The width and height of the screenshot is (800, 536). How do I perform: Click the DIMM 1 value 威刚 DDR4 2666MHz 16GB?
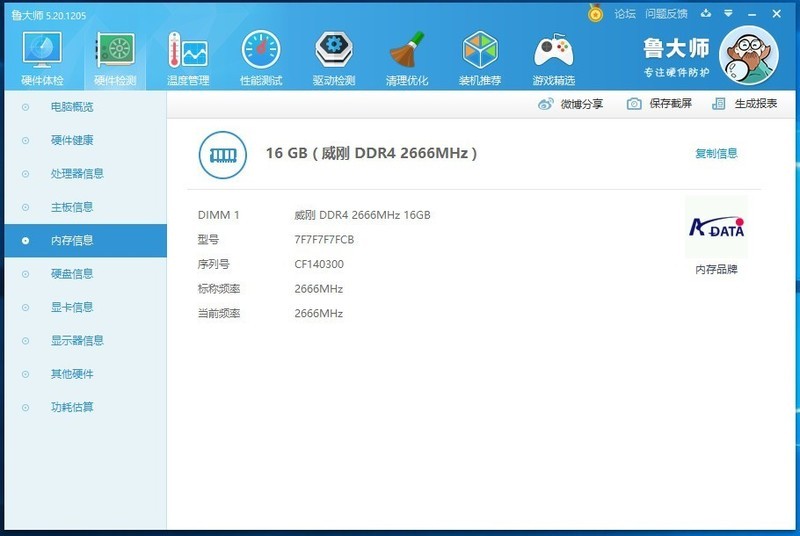point(362,215)
